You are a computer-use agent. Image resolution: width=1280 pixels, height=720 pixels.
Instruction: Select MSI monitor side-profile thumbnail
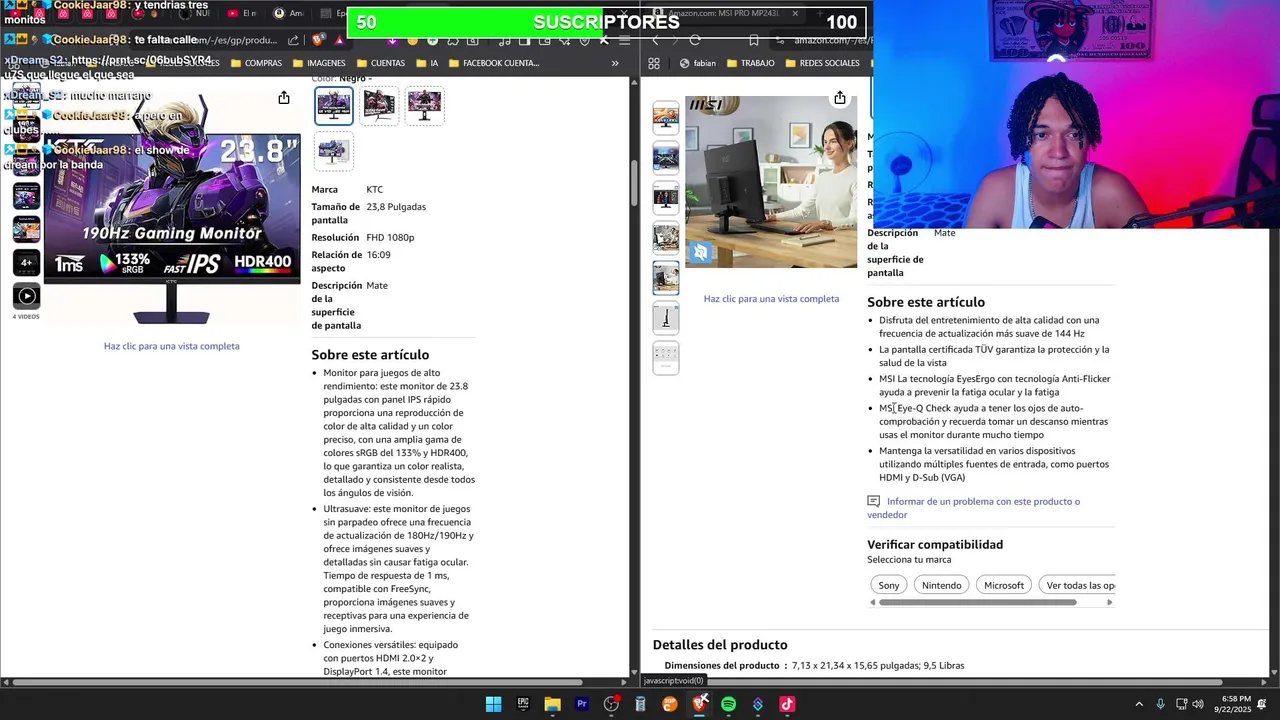[x=666, y=317]
